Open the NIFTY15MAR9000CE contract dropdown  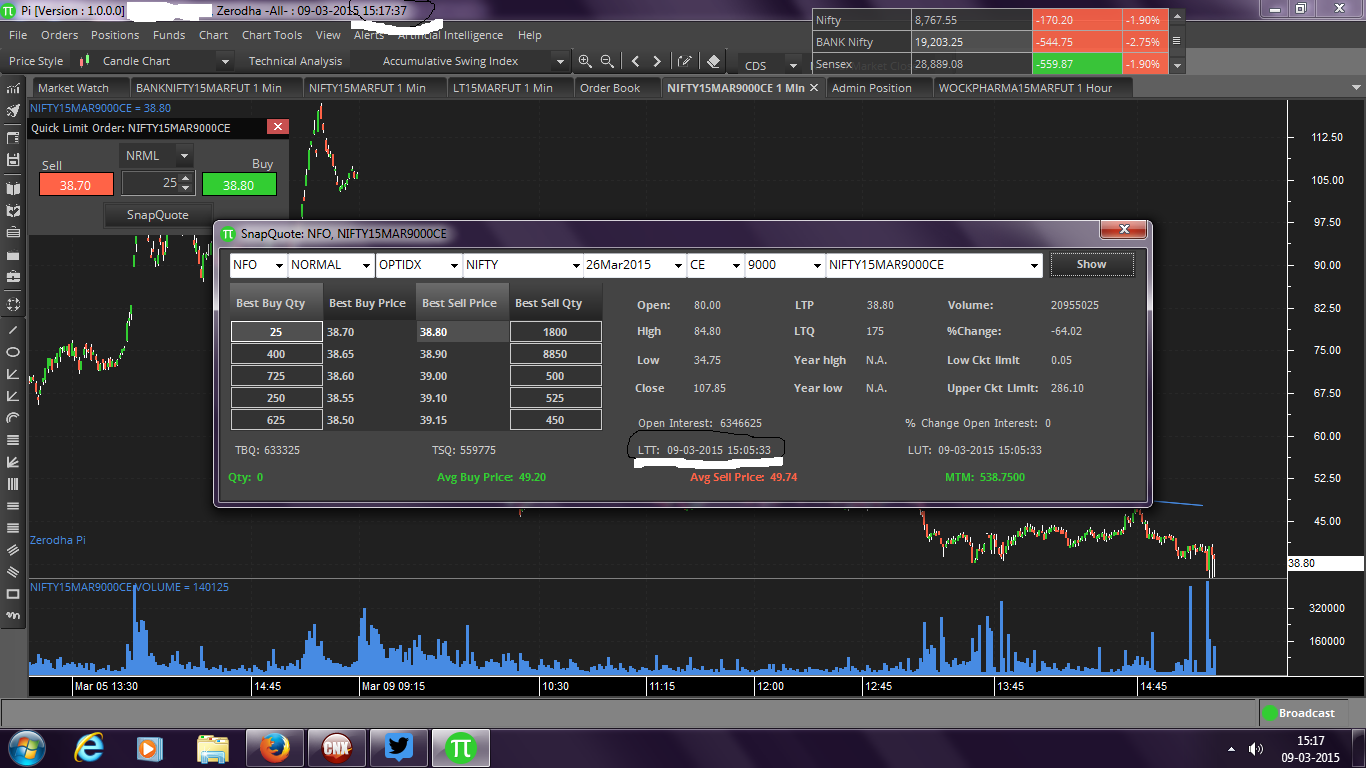click(1034, 265)
